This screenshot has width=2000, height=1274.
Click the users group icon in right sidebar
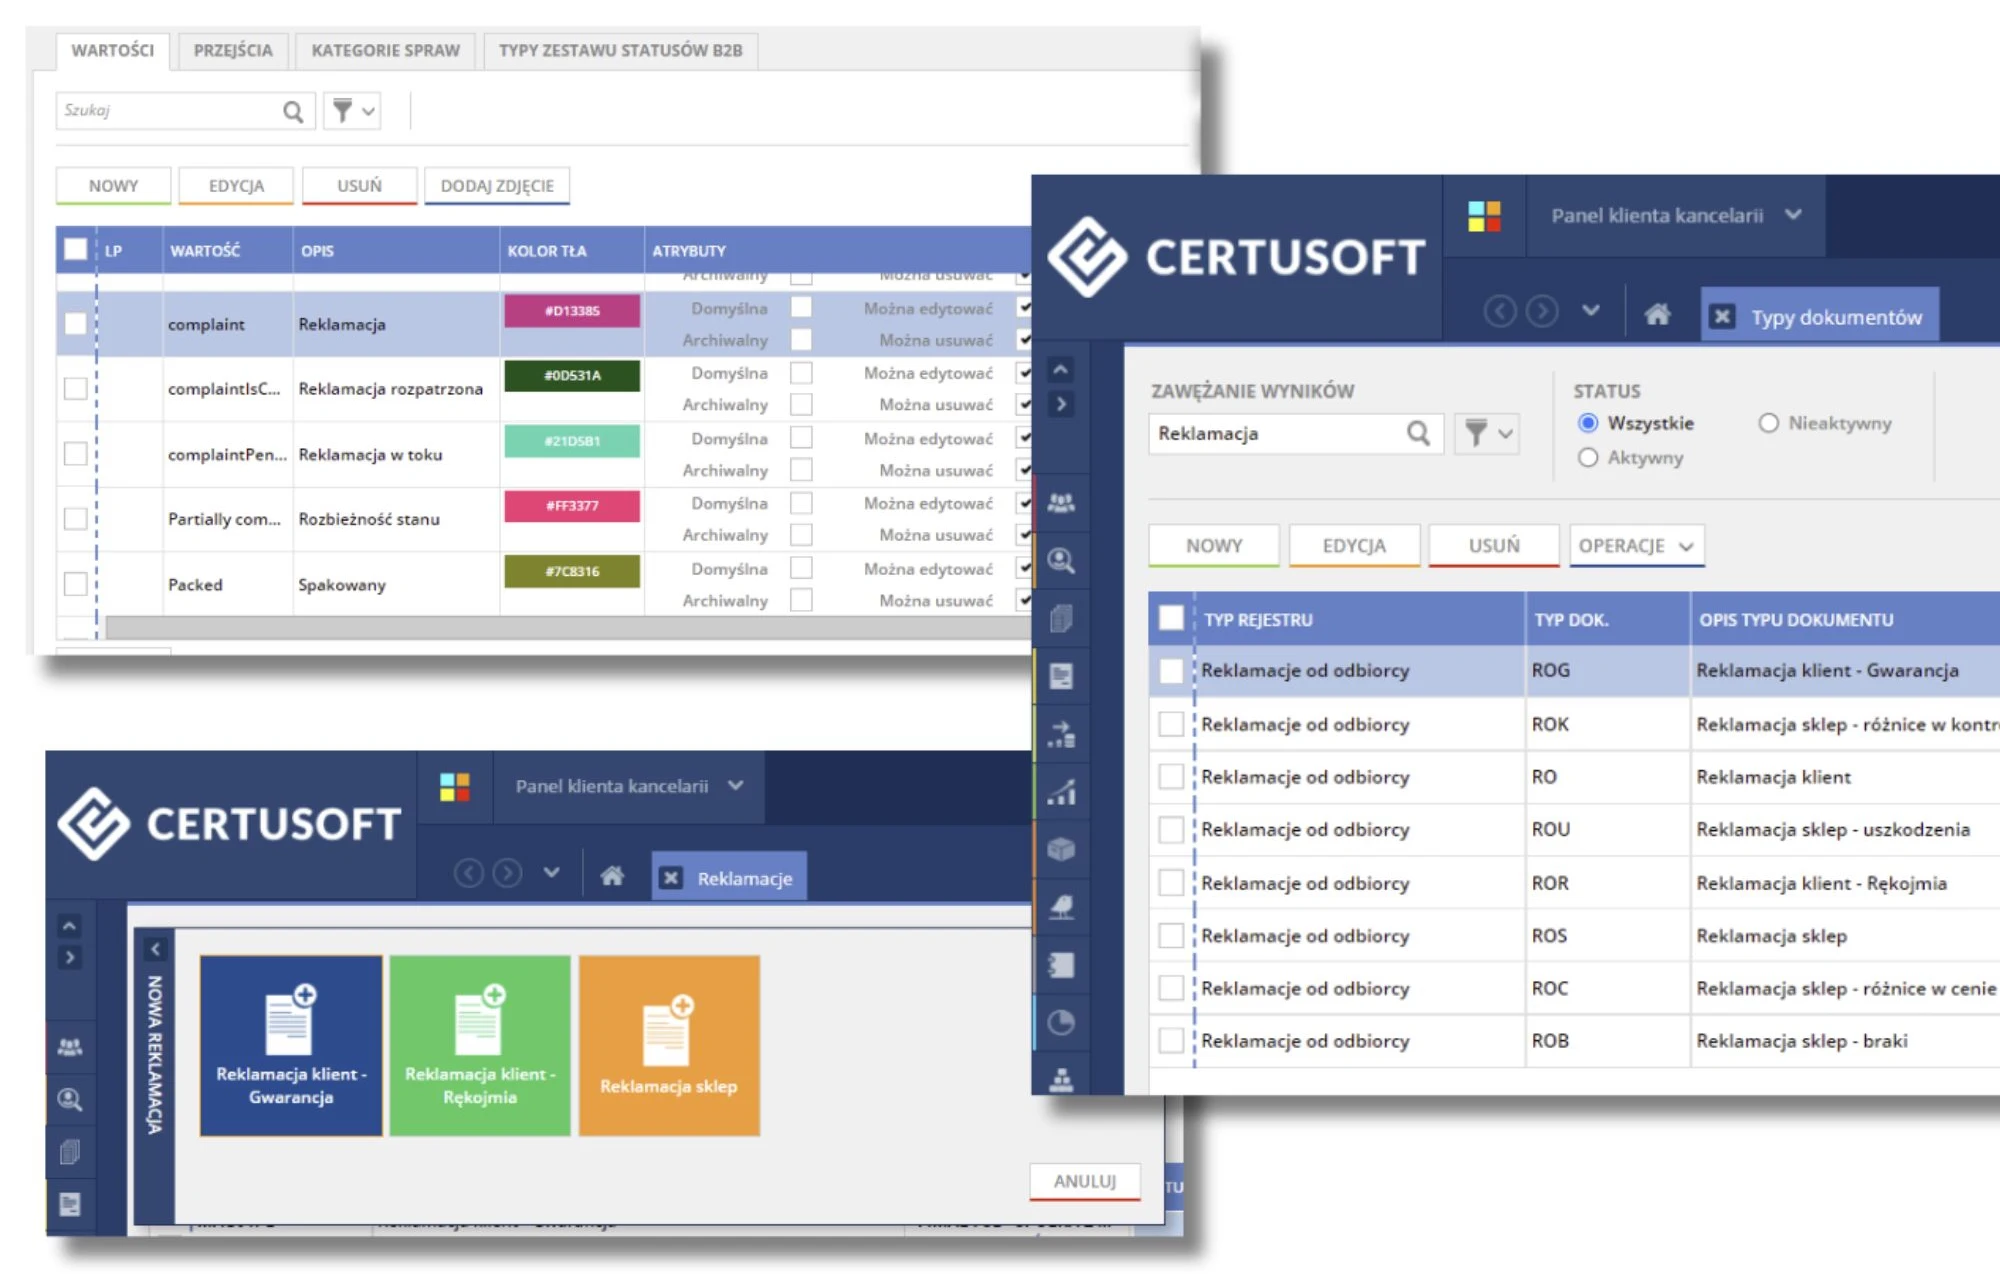tap(1061, 502)
